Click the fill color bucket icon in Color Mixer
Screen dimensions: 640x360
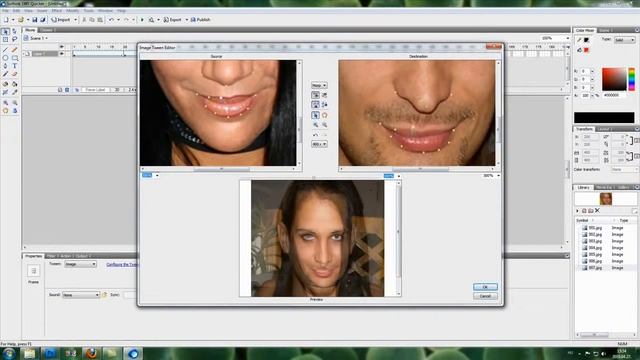click(x=579, y=50)
